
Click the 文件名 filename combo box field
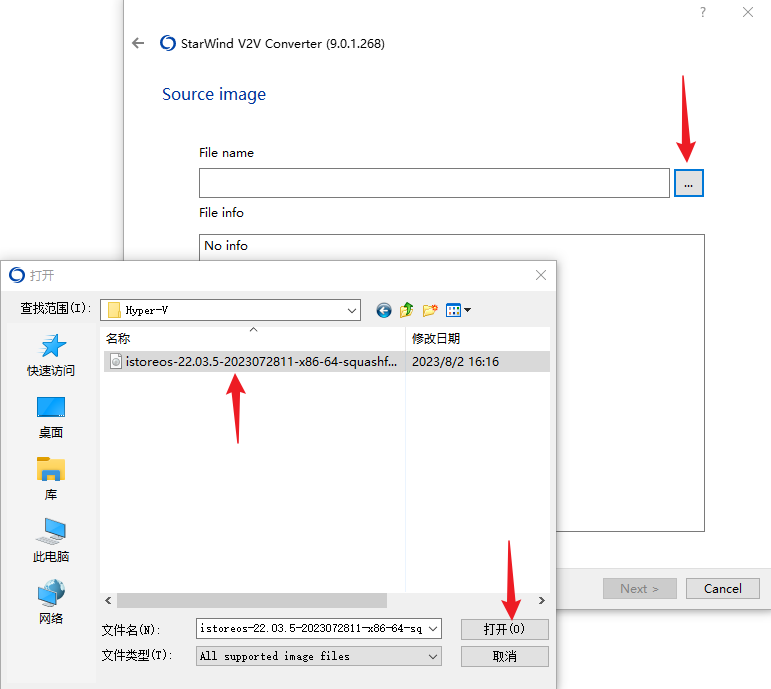pyautogui.click(x=319, y=629)
